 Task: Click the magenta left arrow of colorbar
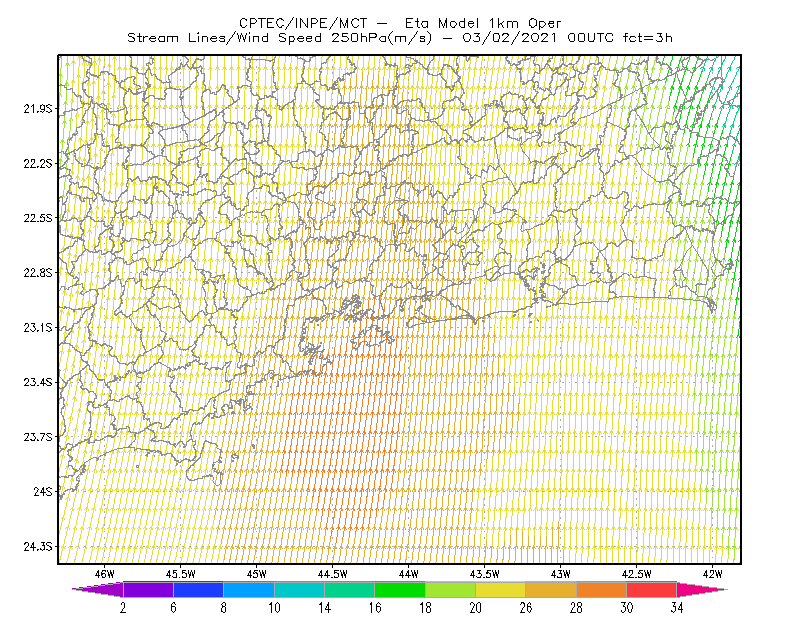[x=98, y=589]
